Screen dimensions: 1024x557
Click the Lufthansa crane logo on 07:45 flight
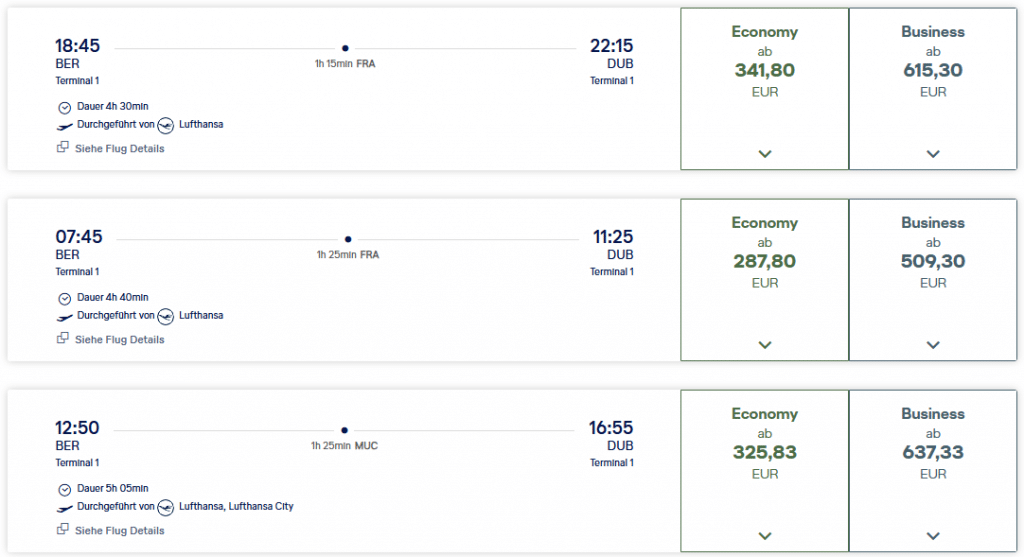click(166, 316)
